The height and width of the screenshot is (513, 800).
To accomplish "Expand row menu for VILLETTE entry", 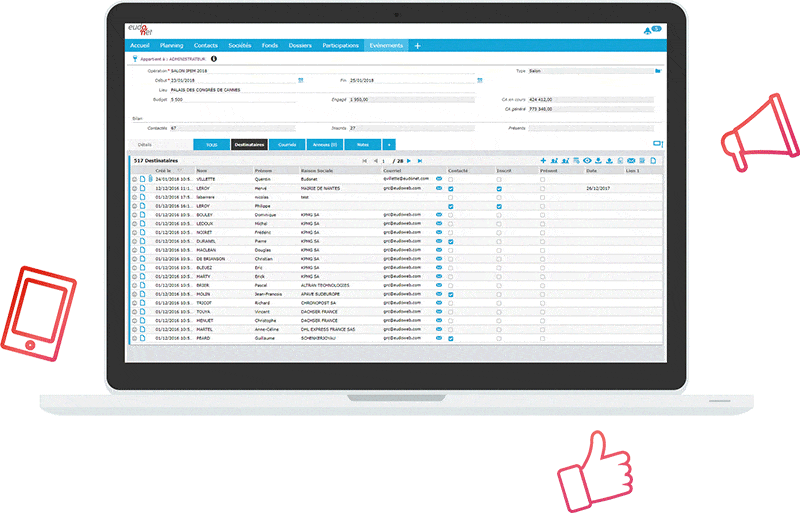I will pyautogui.click(x=135, y=179).
